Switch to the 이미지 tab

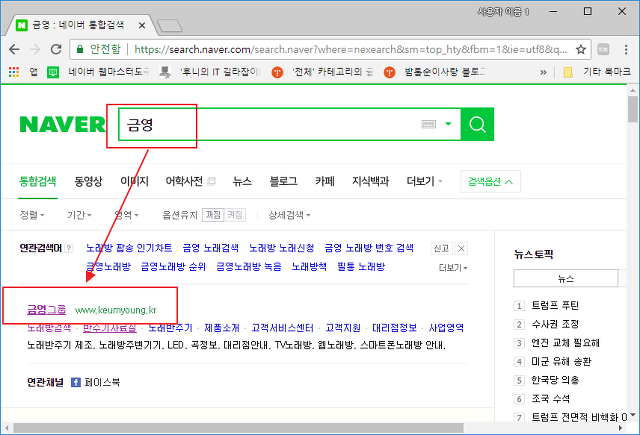[x=134, y=181]
